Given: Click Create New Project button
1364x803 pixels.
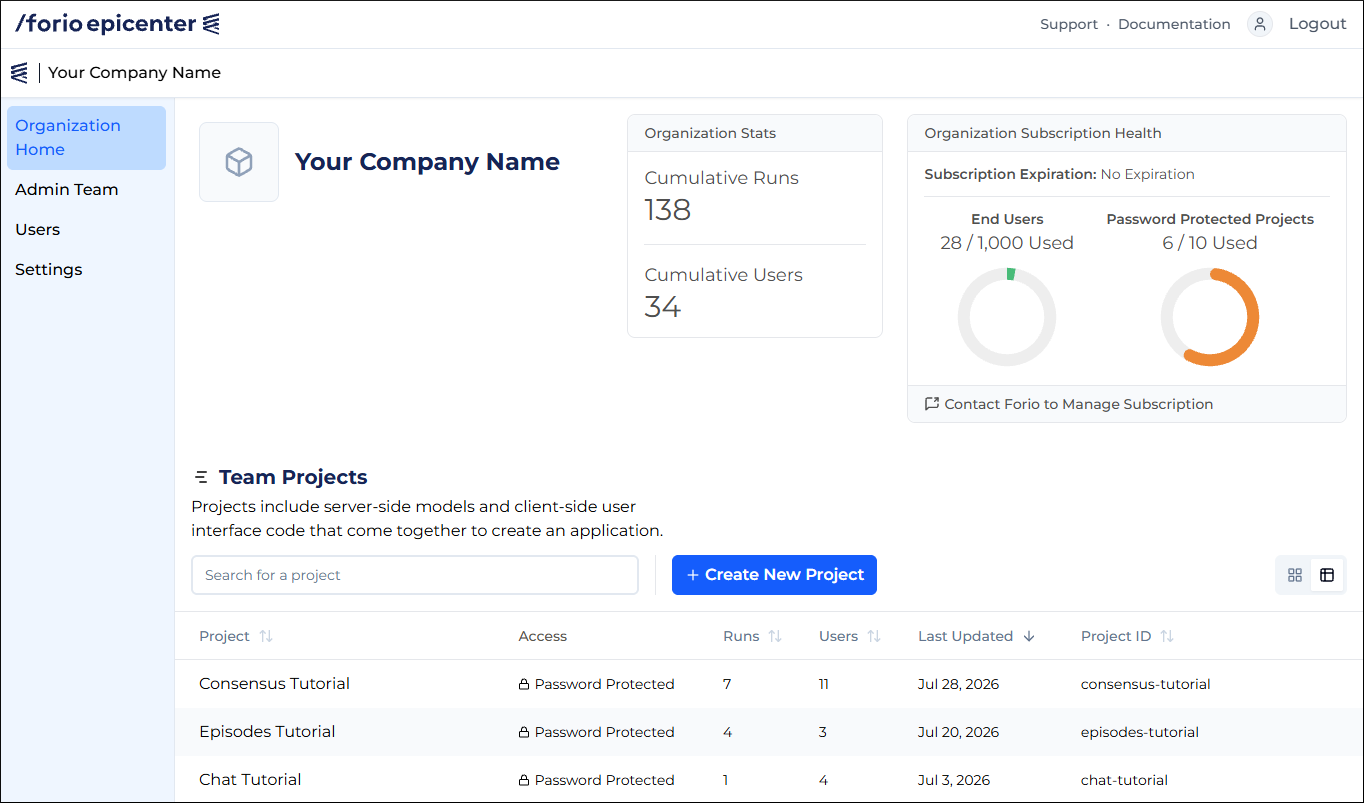Looking at the screenshot, I should [774, 575].
